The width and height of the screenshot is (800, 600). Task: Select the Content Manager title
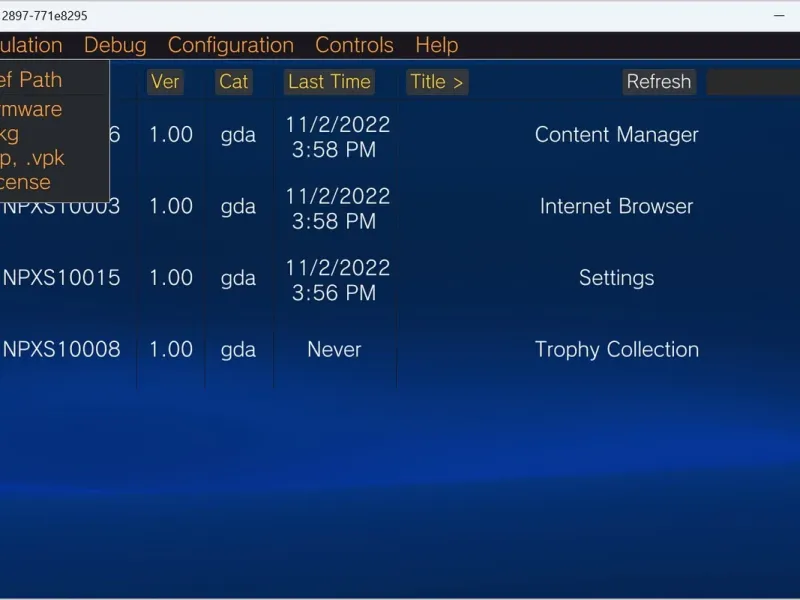[616, 135]
